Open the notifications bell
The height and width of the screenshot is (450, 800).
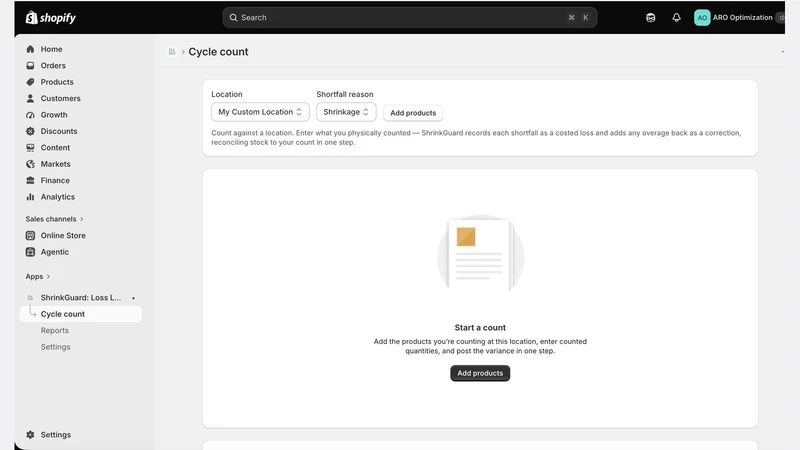676,18
